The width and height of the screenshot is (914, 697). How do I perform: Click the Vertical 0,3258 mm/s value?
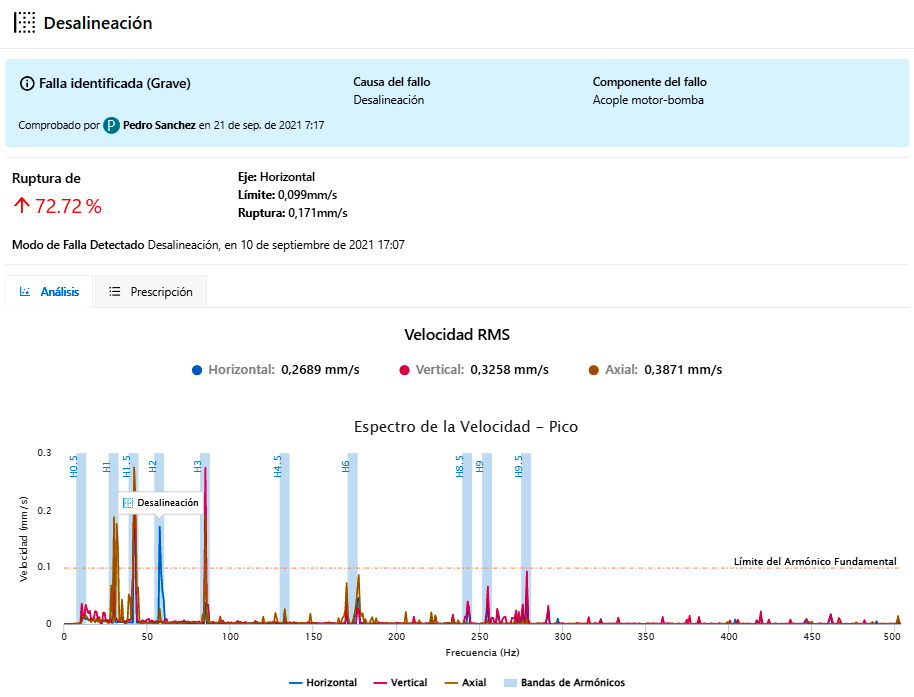coord(509,370)
